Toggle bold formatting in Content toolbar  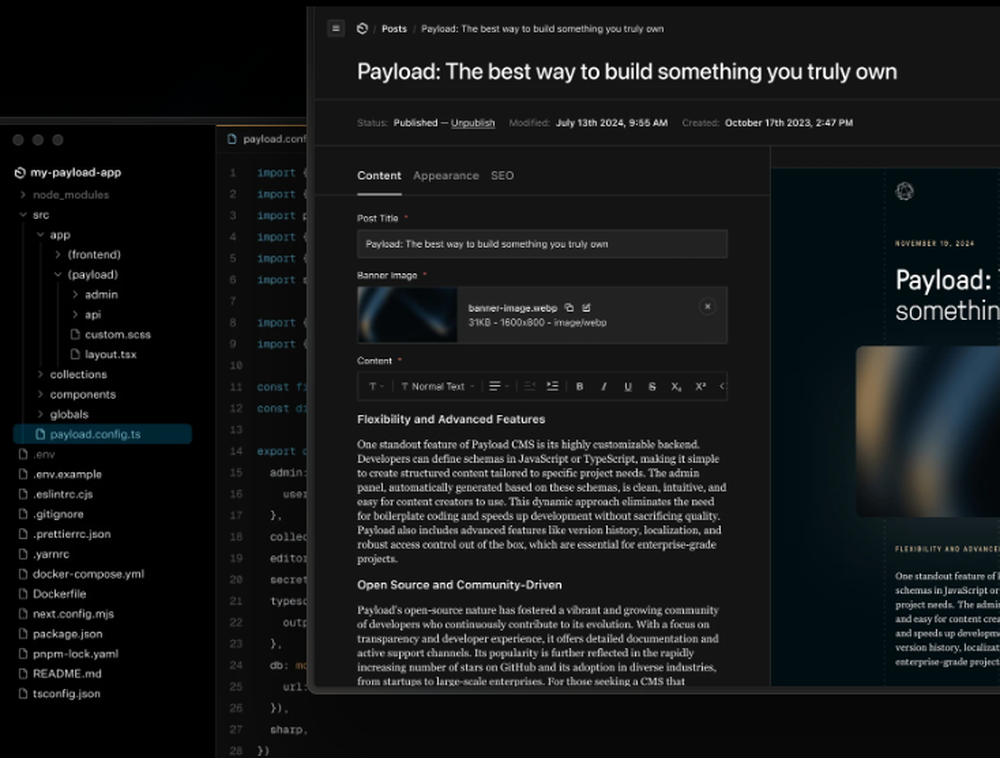(x=579, y=386)
